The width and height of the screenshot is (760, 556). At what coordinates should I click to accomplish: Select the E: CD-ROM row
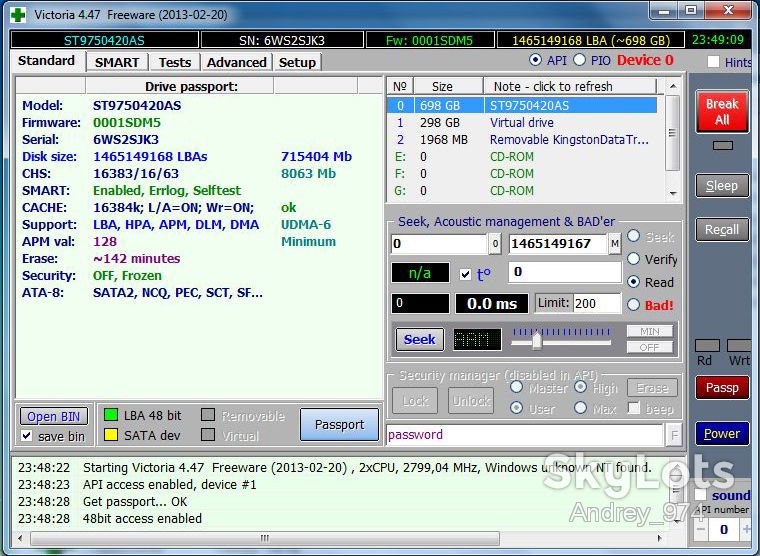[x=522, y=157]
